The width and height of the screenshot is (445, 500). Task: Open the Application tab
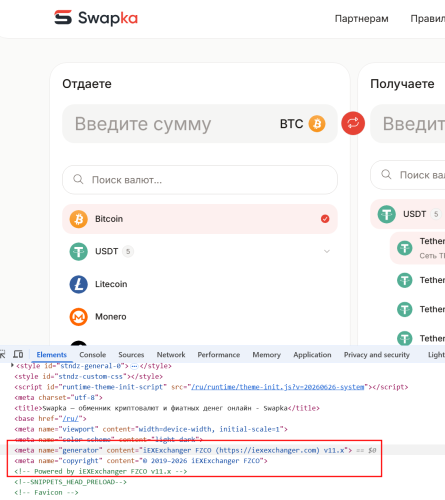tap(312, 355)
